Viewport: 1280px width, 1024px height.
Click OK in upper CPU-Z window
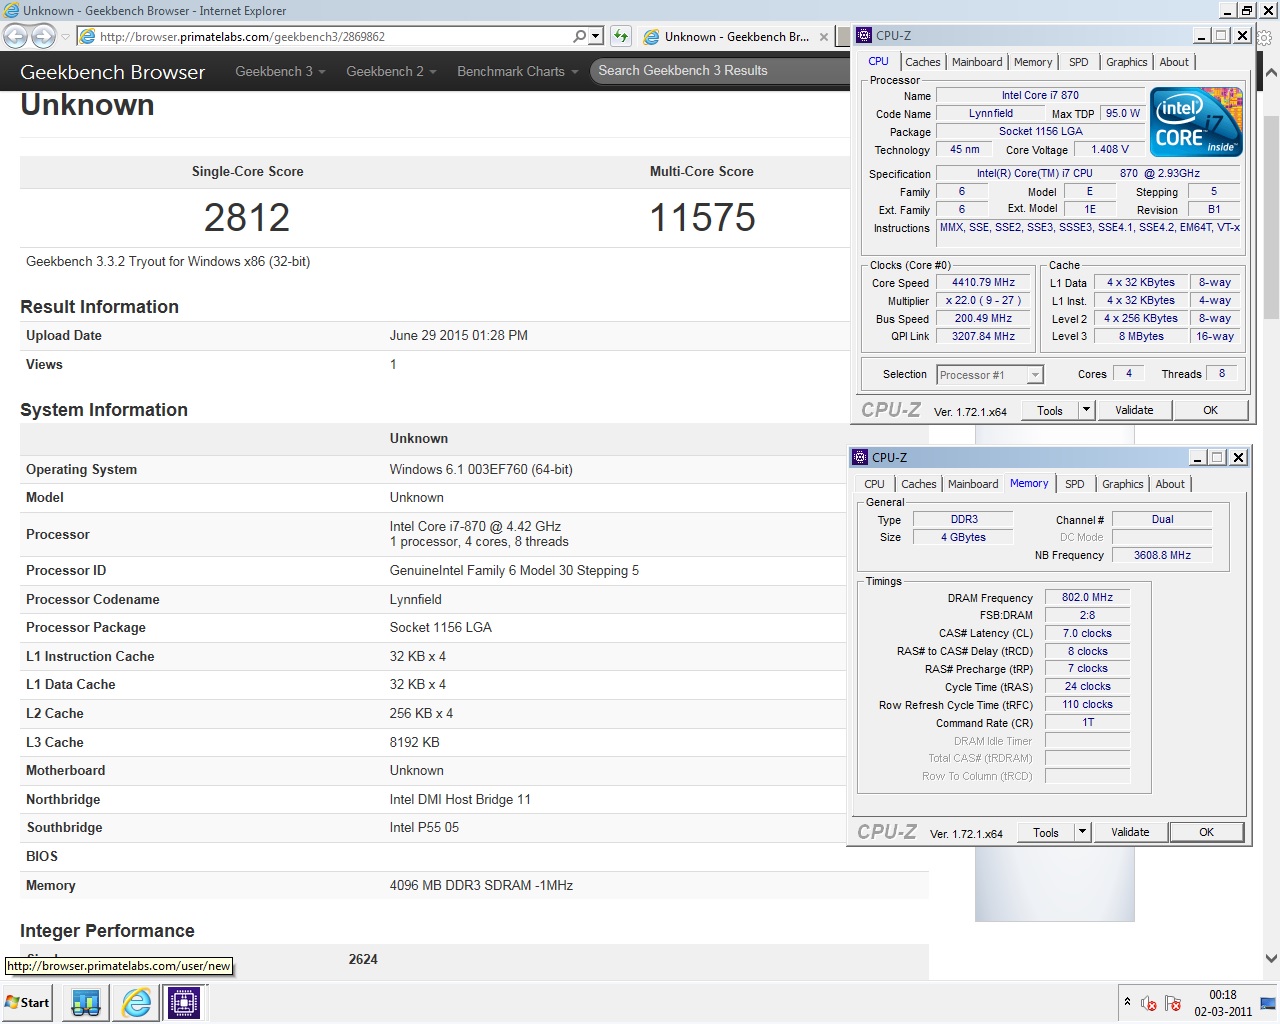(1210, 410)
